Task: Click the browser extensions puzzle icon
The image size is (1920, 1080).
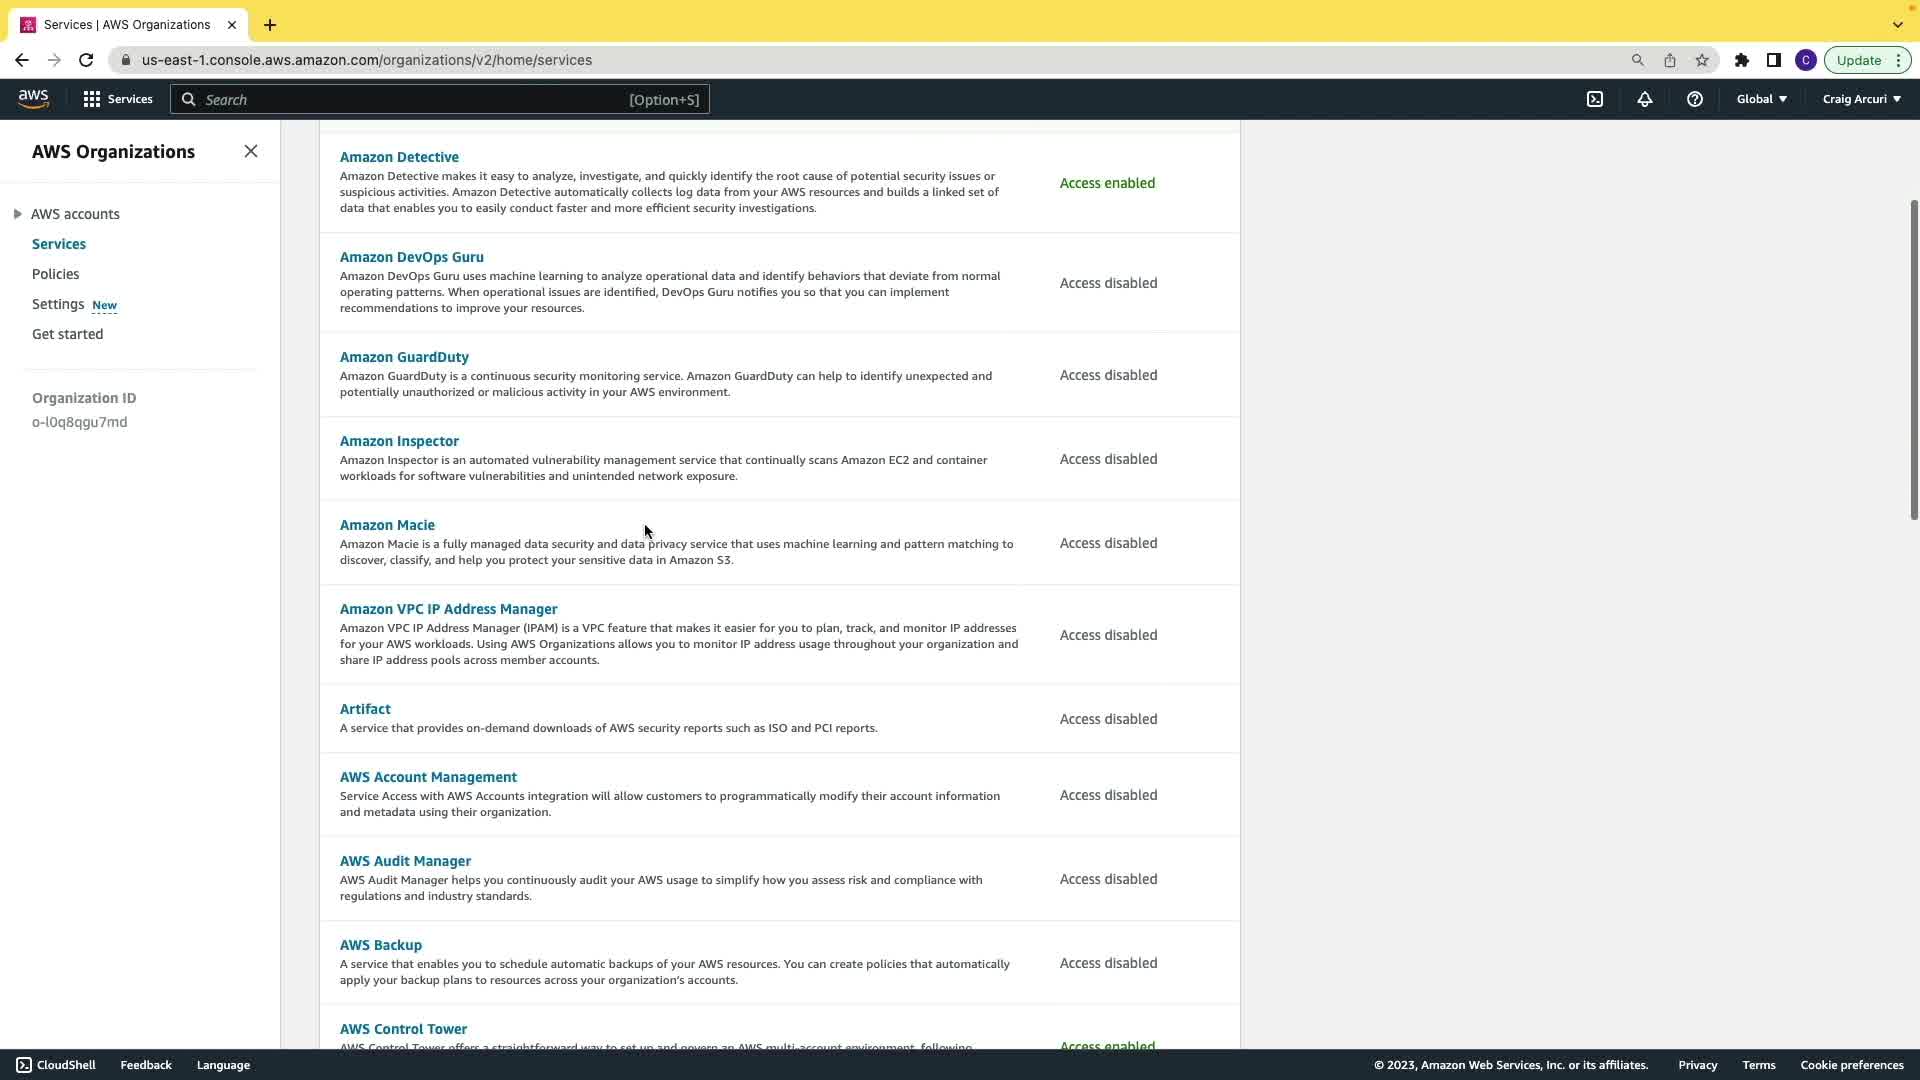Action: (x=1742, y=60)
